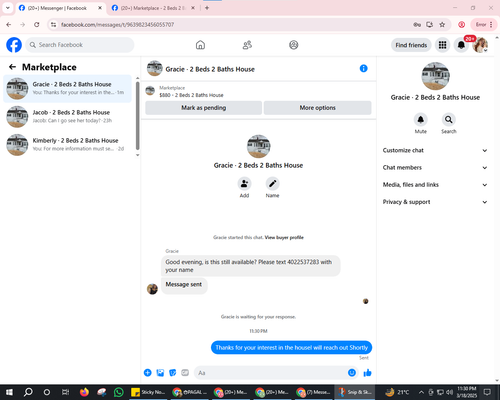Open the $880 Marketplace listing link

[191, 95]
